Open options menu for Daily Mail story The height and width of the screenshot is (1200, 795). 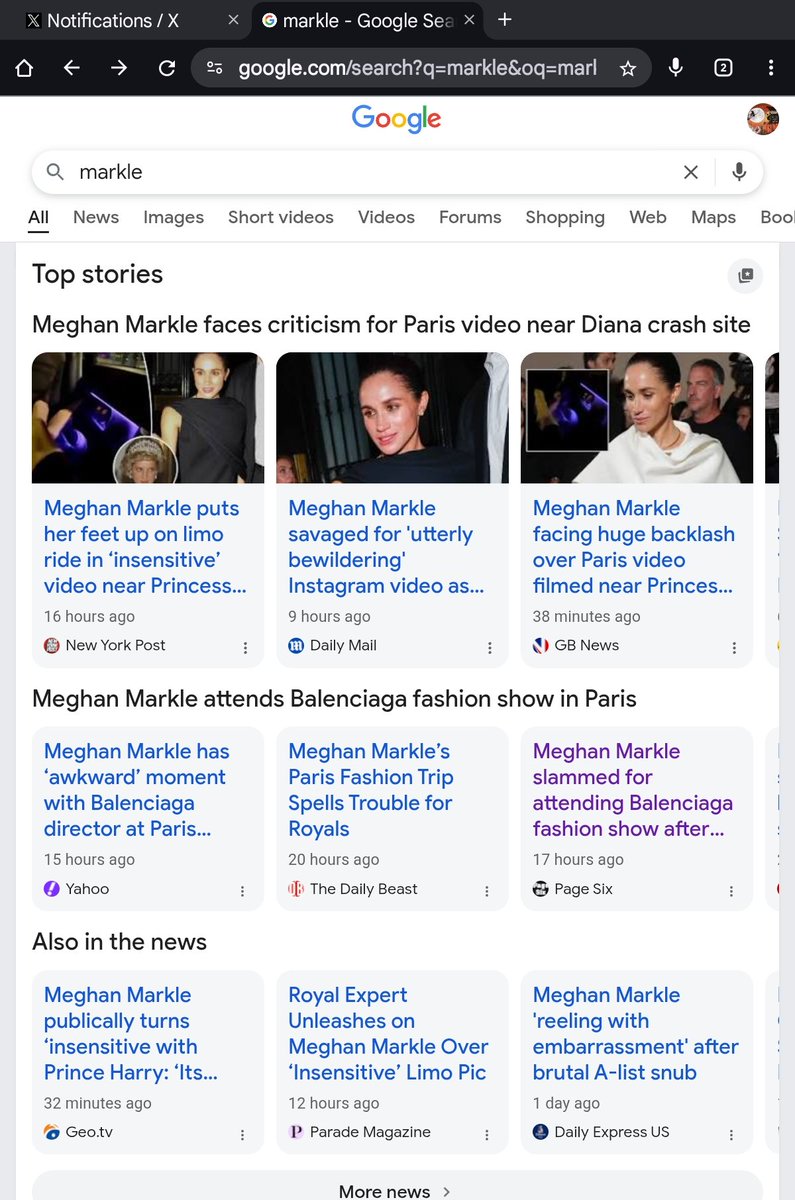coord(490,648)
